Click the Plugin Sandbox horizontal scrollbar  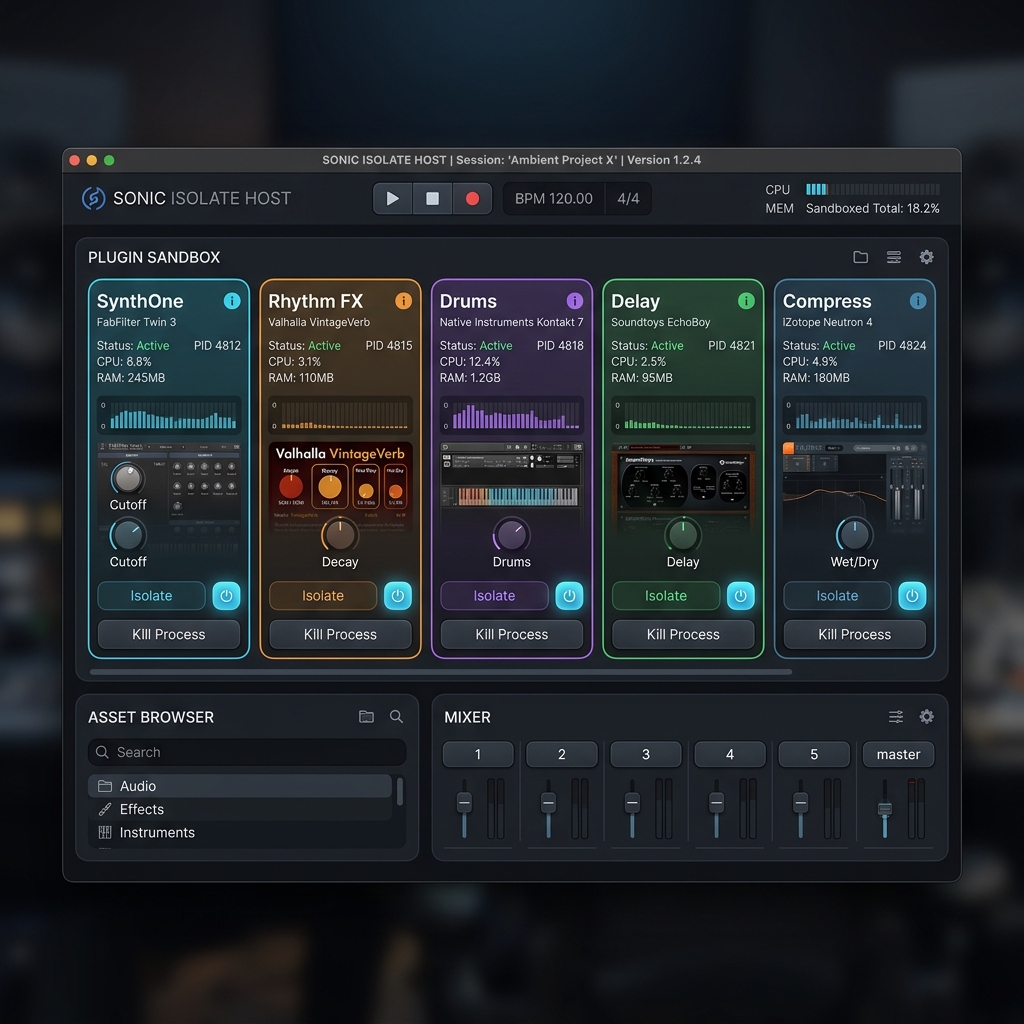point(441,671)
